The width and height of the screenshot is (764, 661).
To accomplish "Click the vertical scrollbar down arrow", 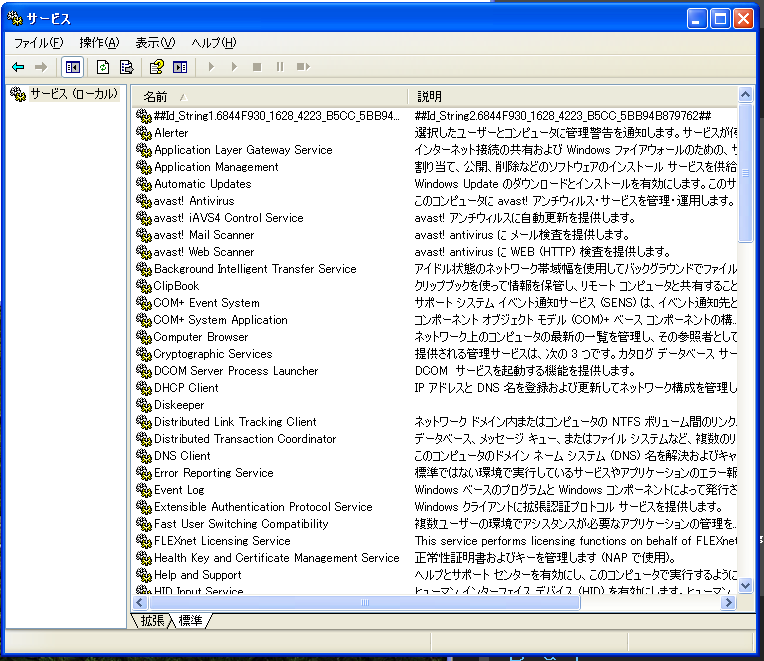I will 745,585.
